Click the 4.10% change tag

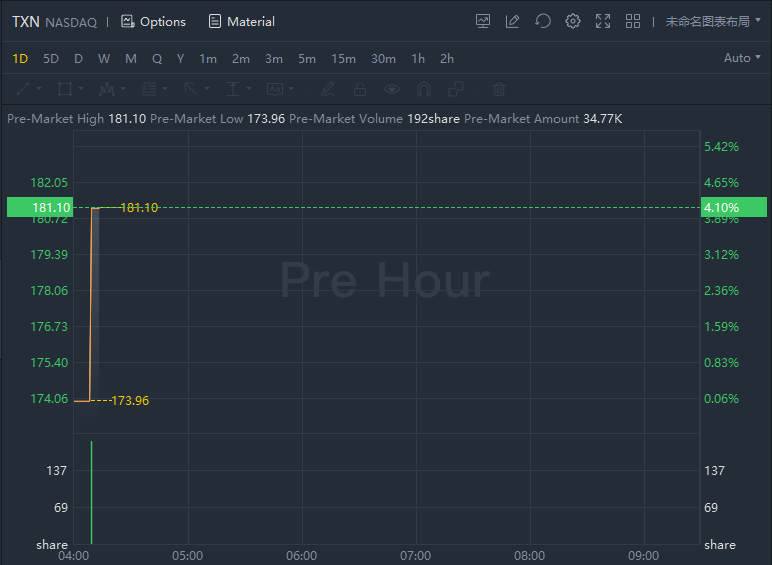pyautogui.click(x=734, y=207)
